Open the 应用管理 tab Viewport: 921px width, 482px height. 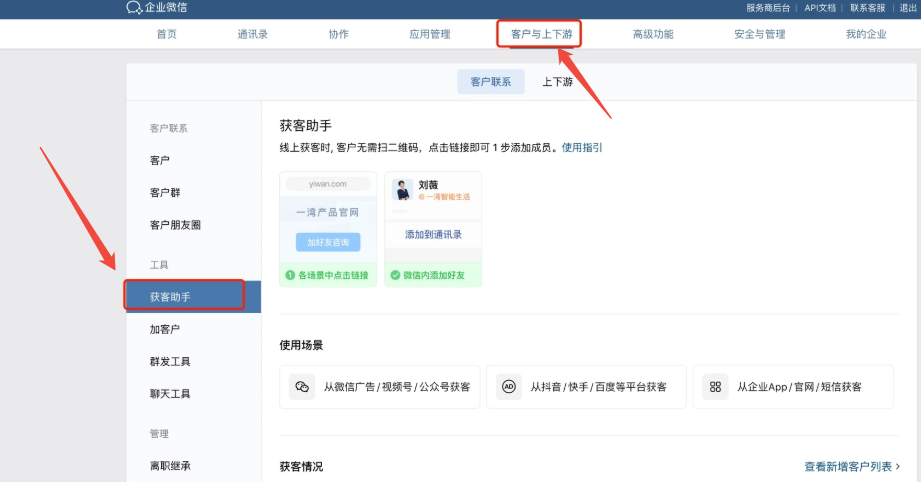coord(430,34)
